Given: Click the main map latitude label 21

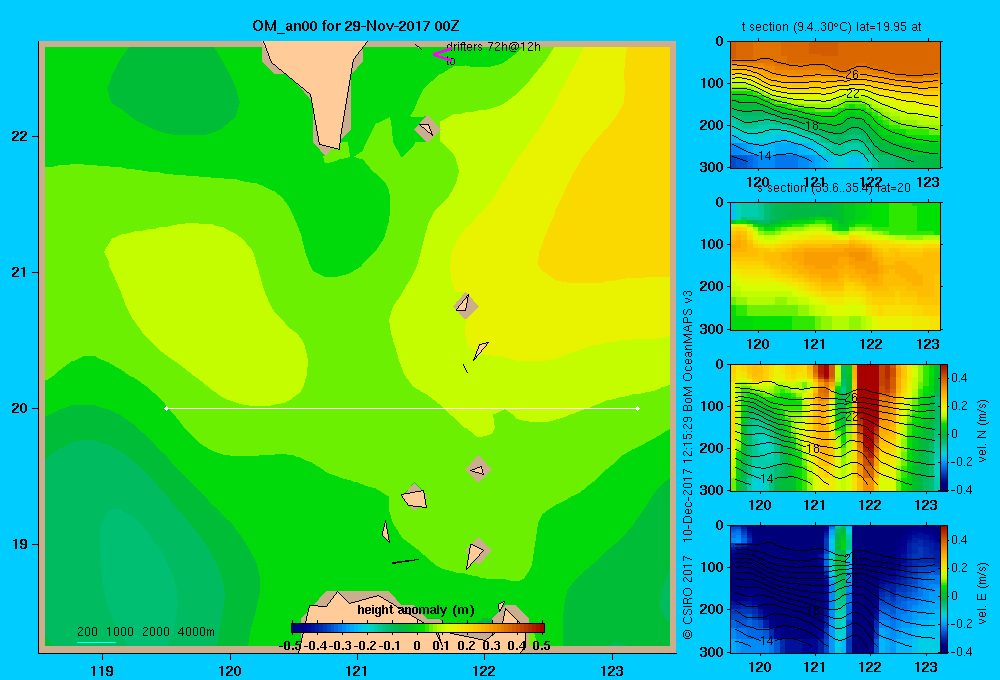Looking at the screenshot, I should 19,272.
